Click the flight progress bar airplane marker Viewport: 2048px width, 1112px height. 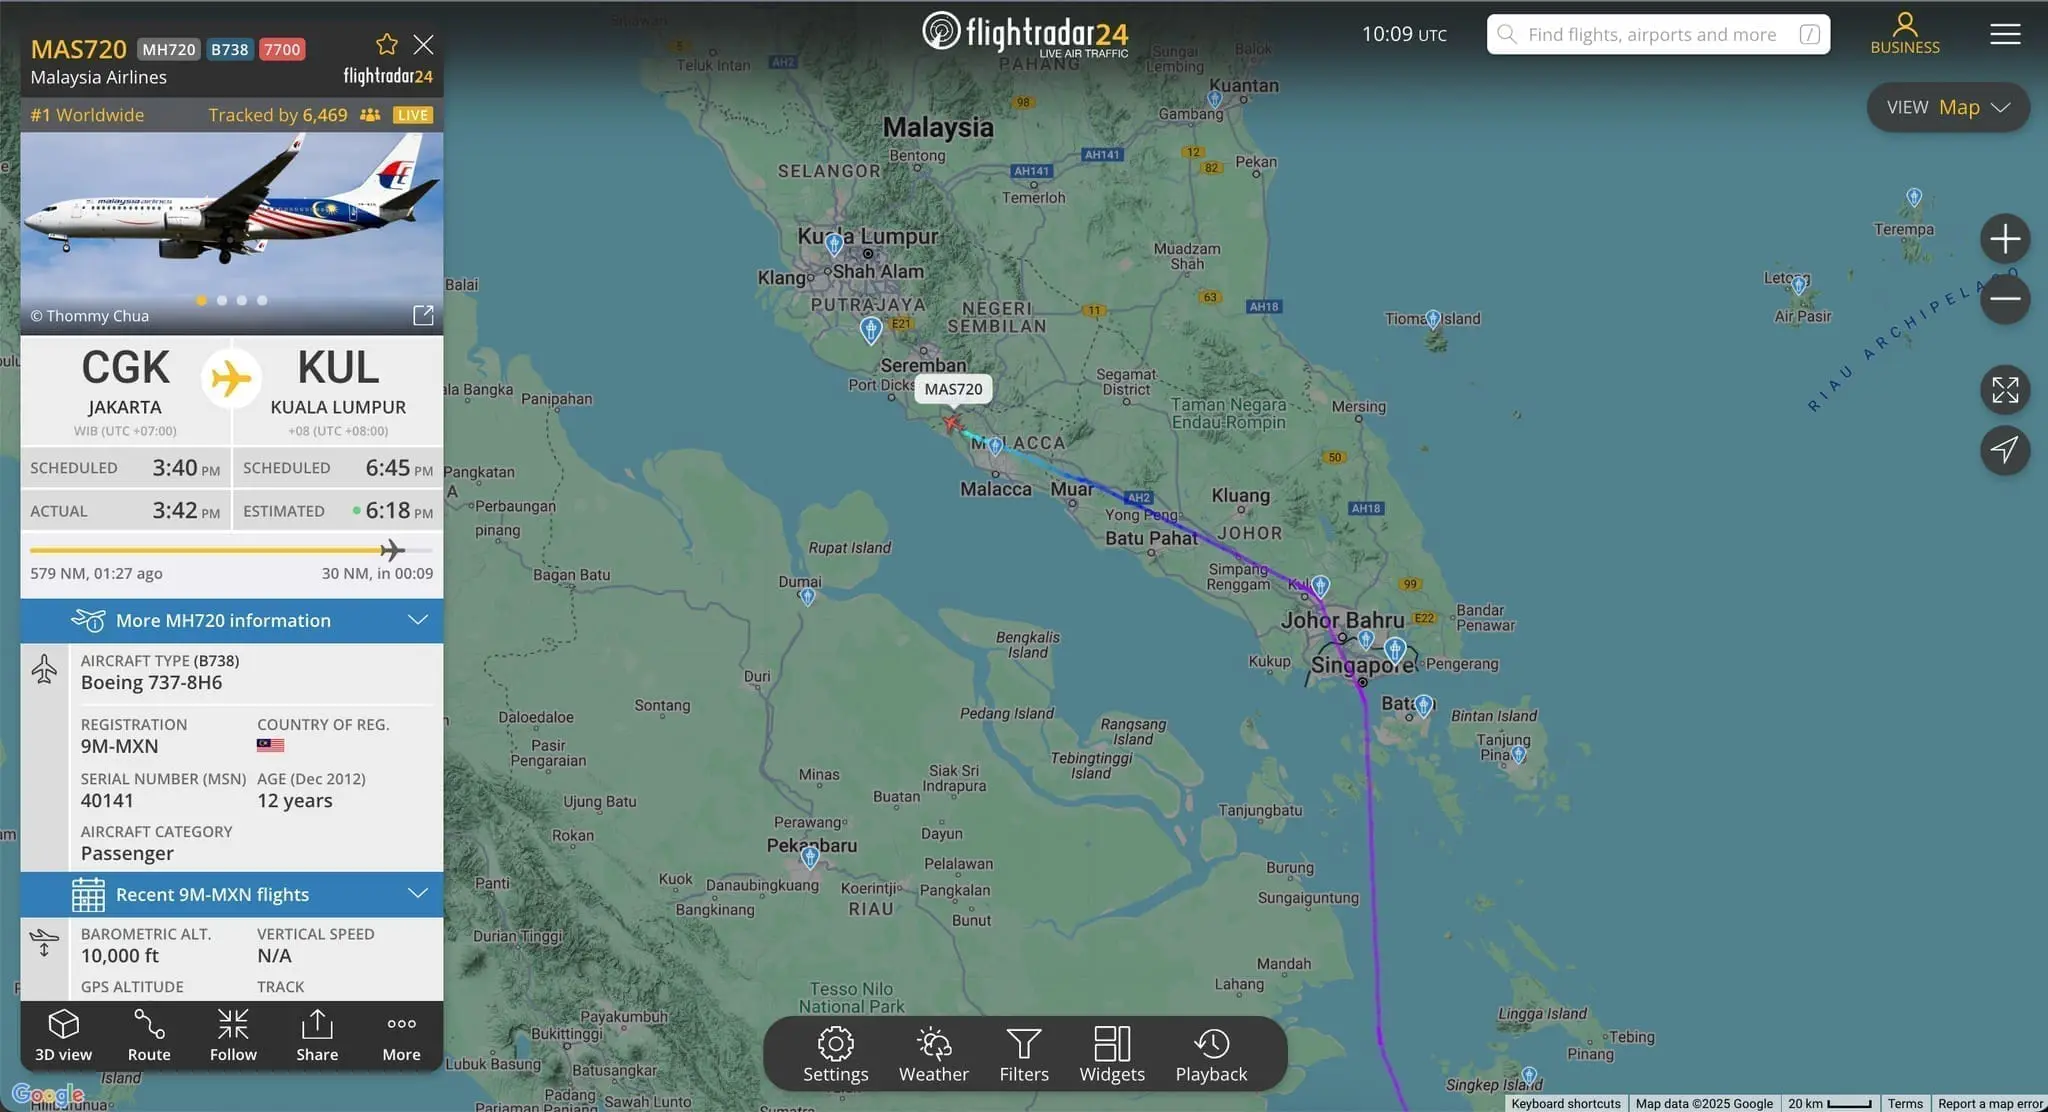tap(392, 550)
